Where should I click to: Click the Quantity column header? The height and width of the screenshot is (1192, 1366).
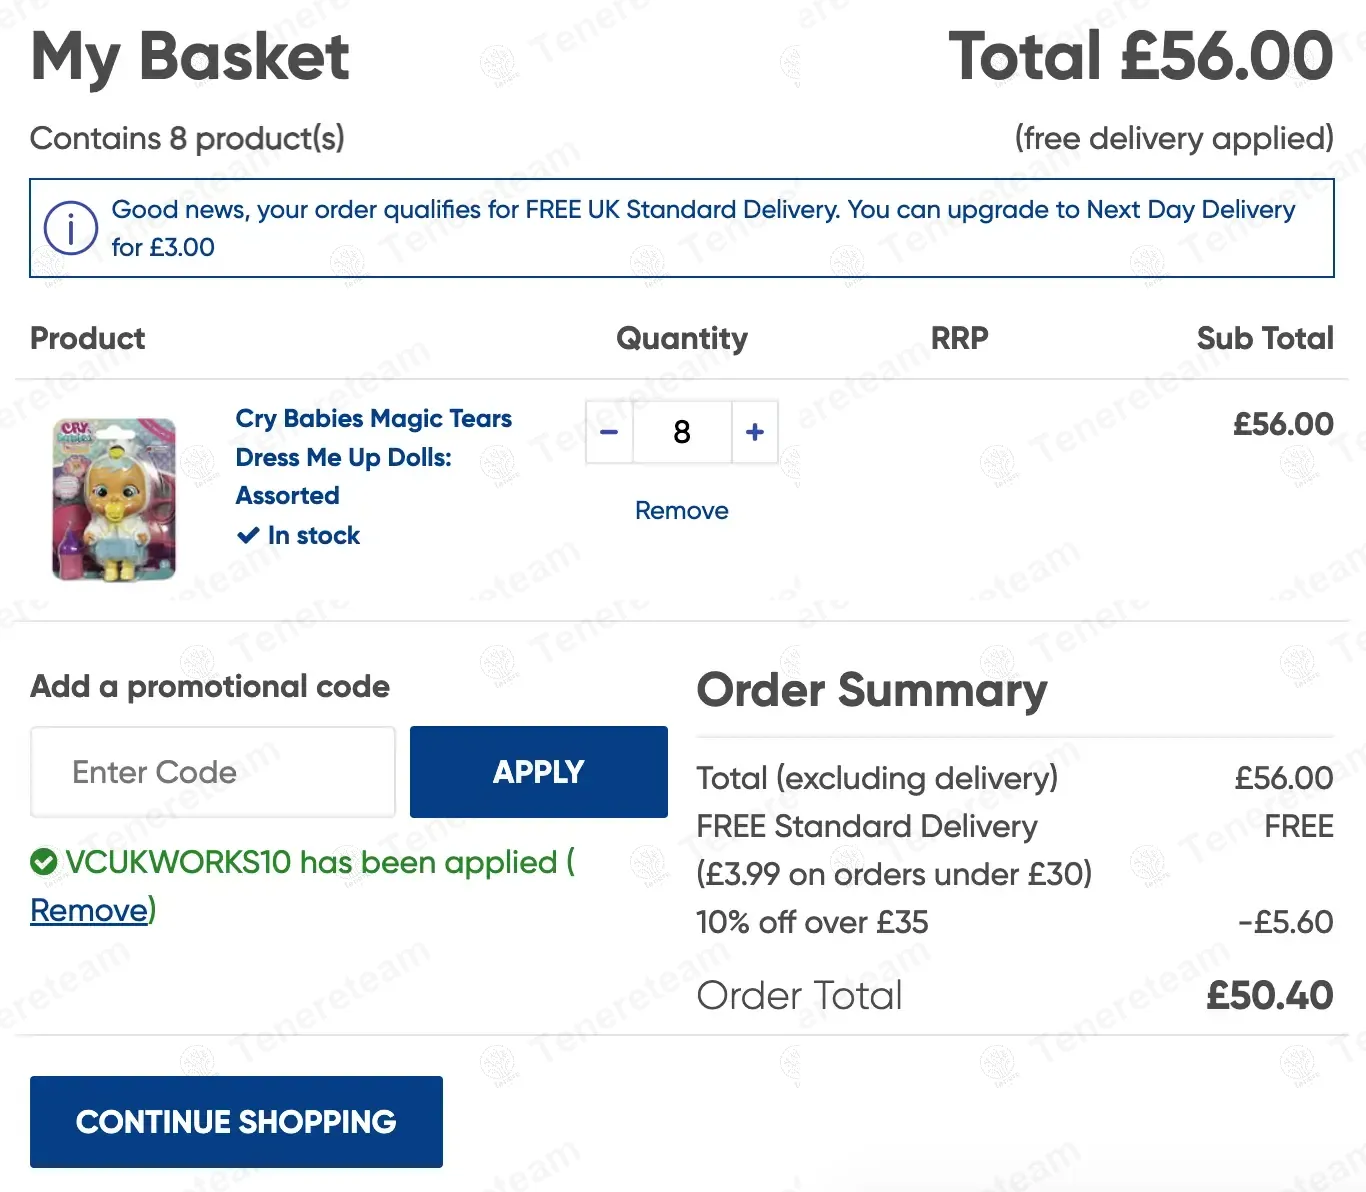tap(682, 339)
